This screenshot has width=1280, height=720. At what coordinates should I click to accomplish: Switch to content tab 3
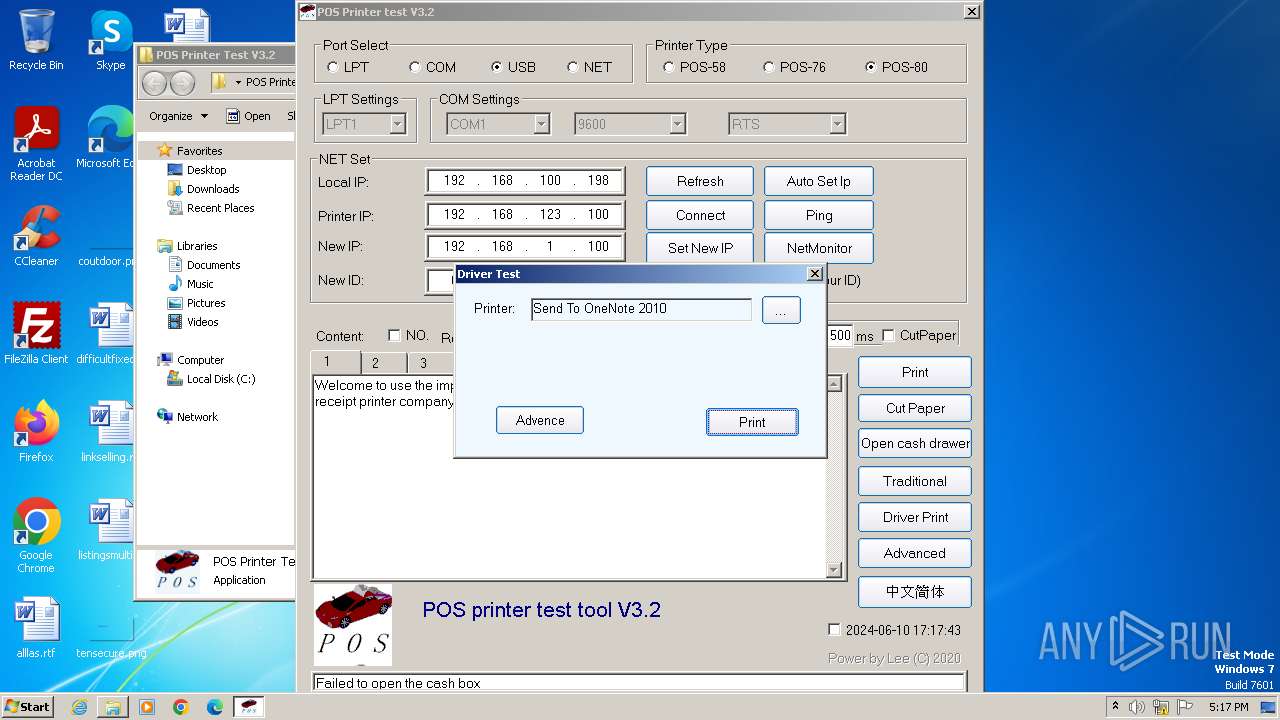point(430,363)
